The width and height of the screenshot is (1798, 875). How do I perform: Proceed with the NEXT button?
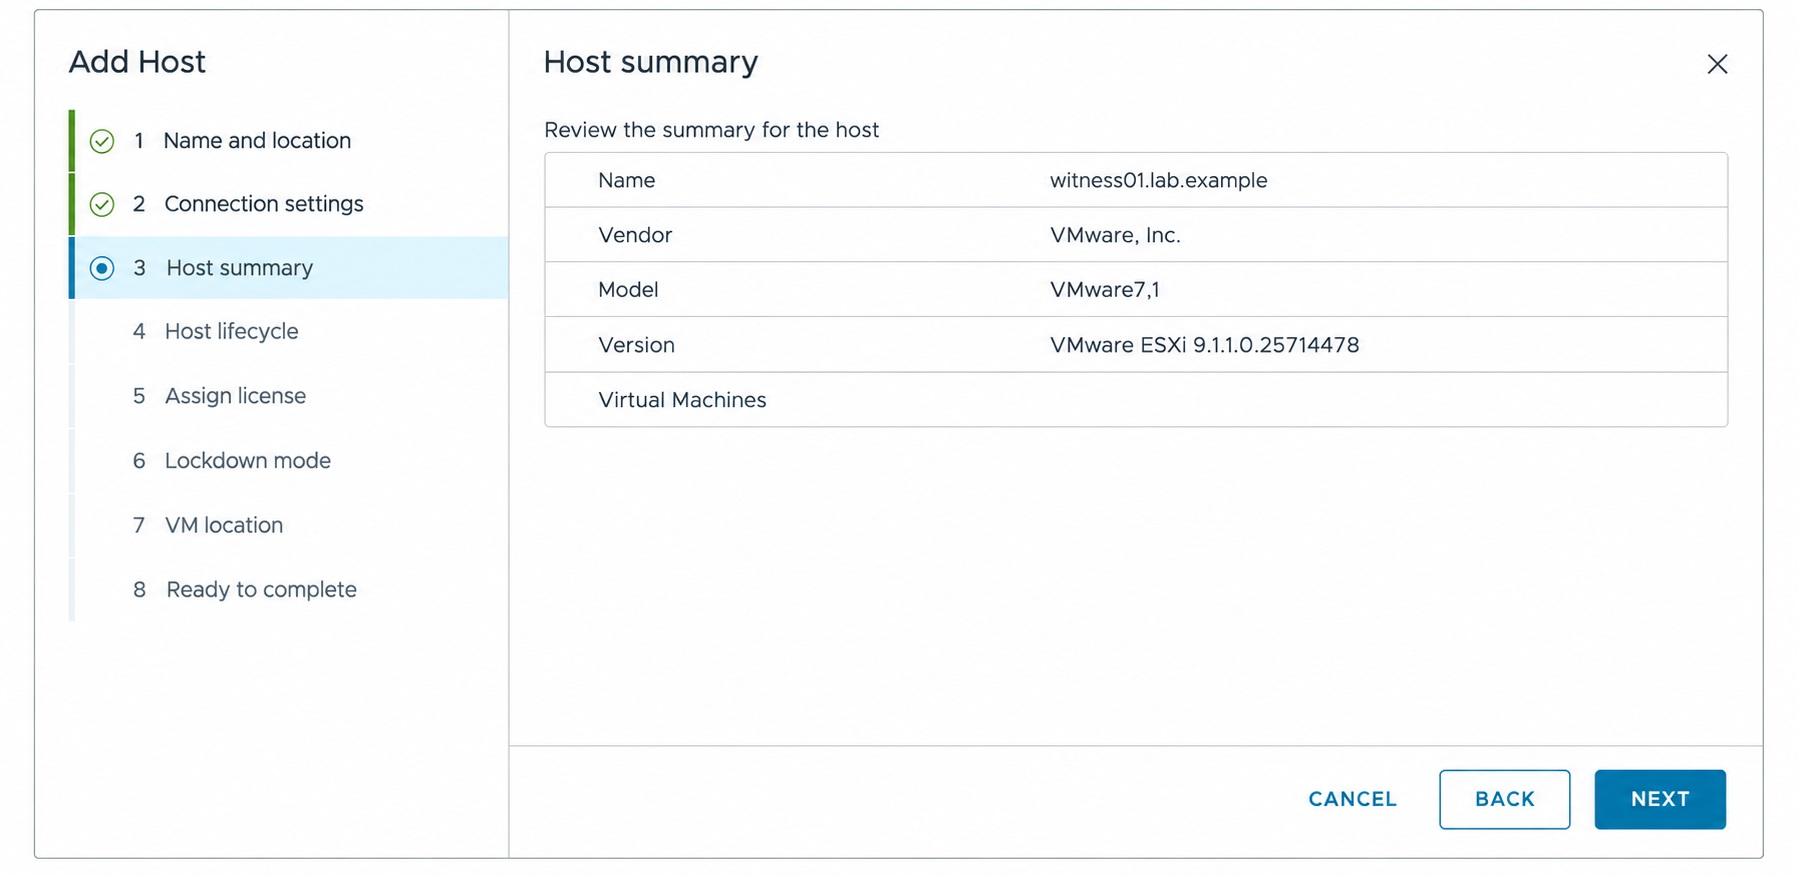(1660, 799)
